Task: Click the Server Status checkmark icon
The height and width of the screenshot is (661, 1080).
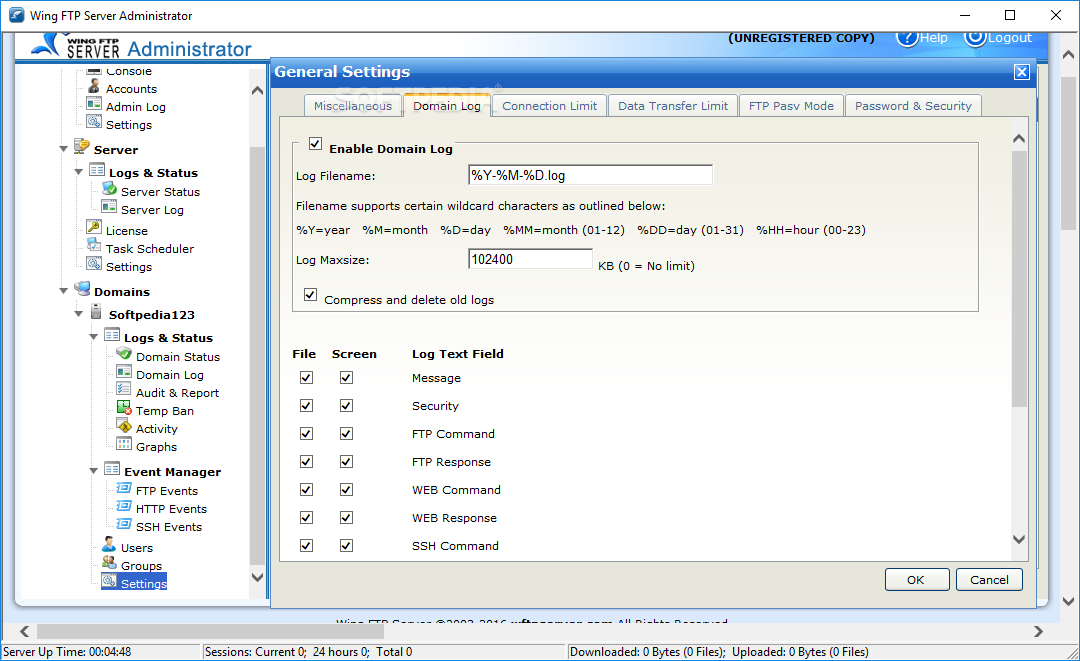Action: click(109, 189)
